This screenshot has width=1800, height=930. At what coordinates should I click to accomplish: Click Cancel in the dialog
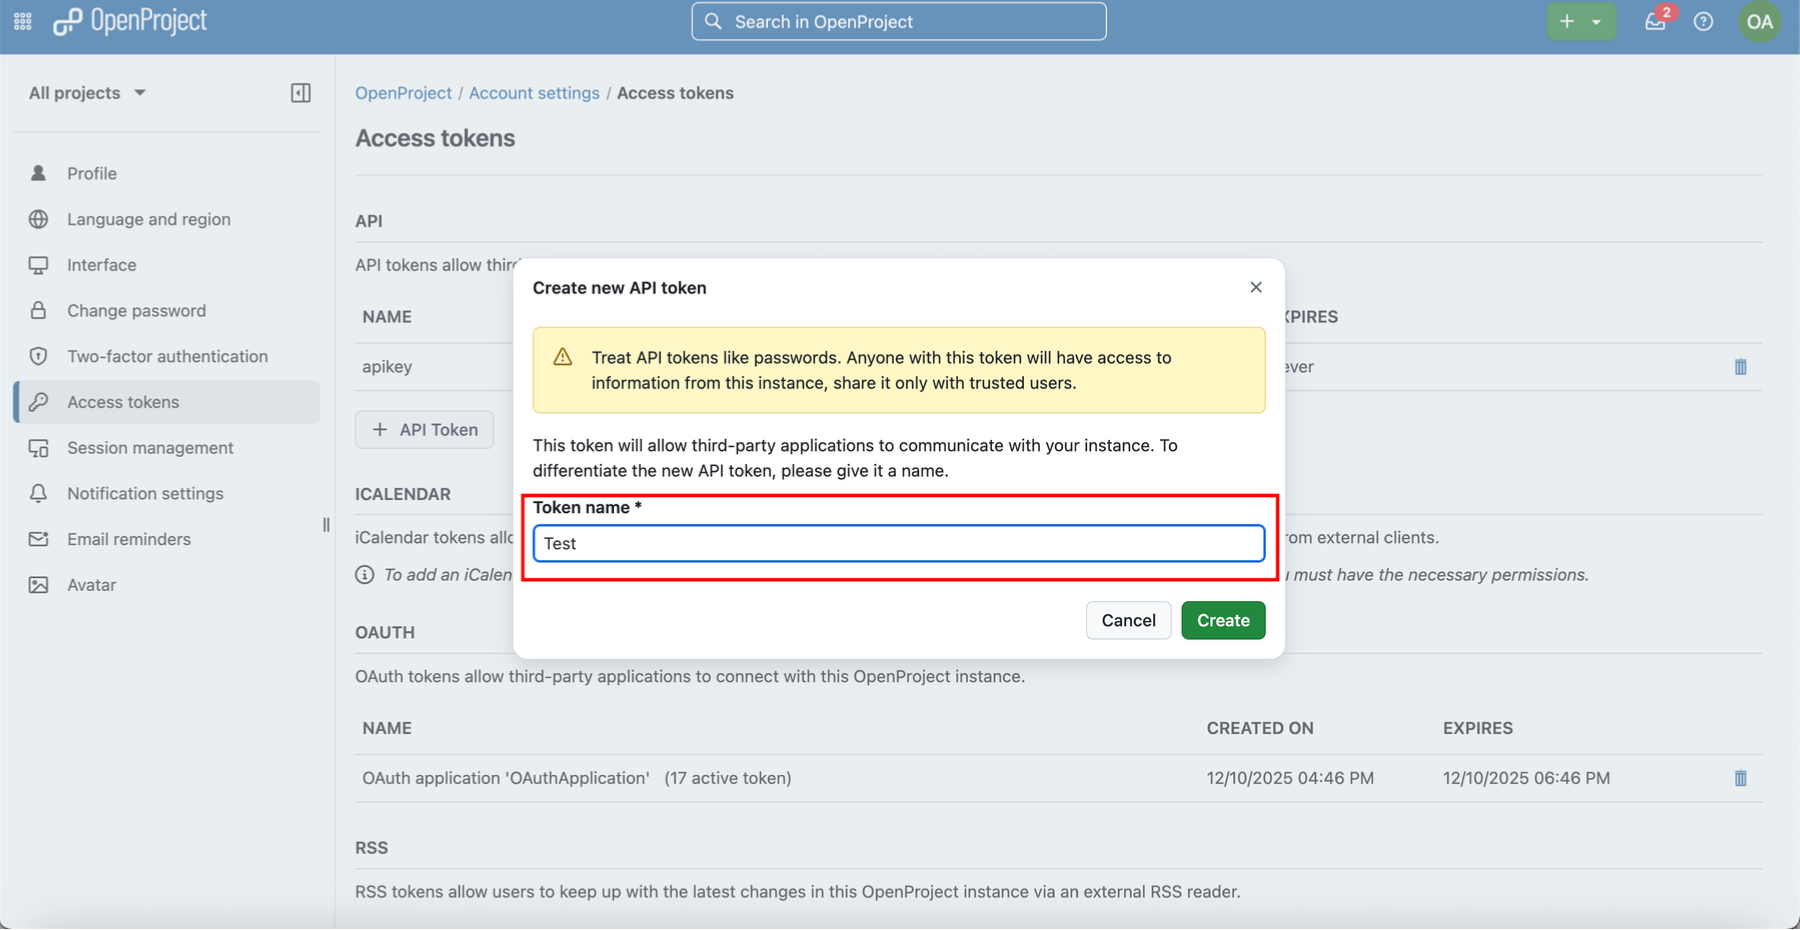click(1128, 620)
